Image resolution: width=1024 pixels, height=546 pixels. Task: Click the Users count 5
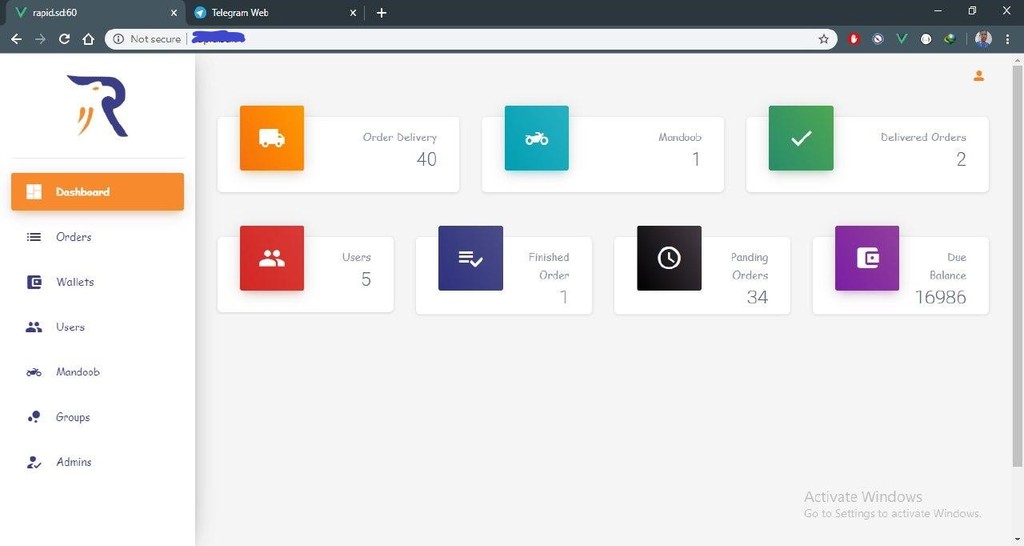pyautogui.click(x=366, y=279)
